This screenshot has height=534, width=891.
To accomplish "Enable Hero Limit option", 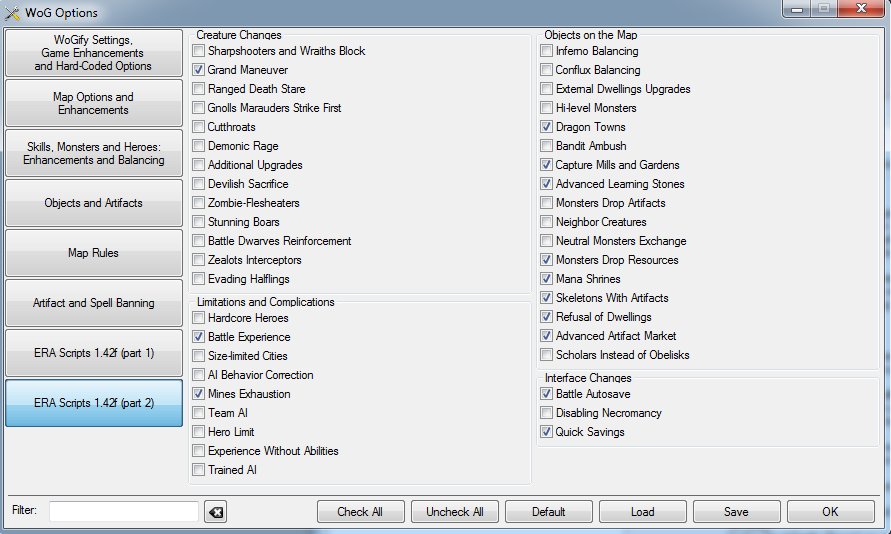I will (198, 432).
